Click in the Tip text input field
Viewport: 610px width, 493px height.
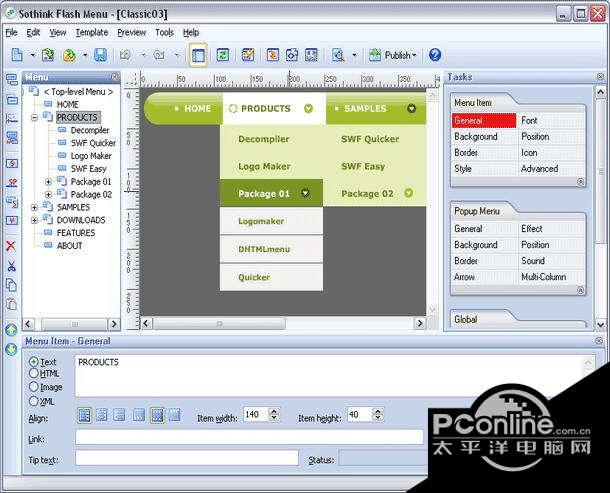pos(187,458)
